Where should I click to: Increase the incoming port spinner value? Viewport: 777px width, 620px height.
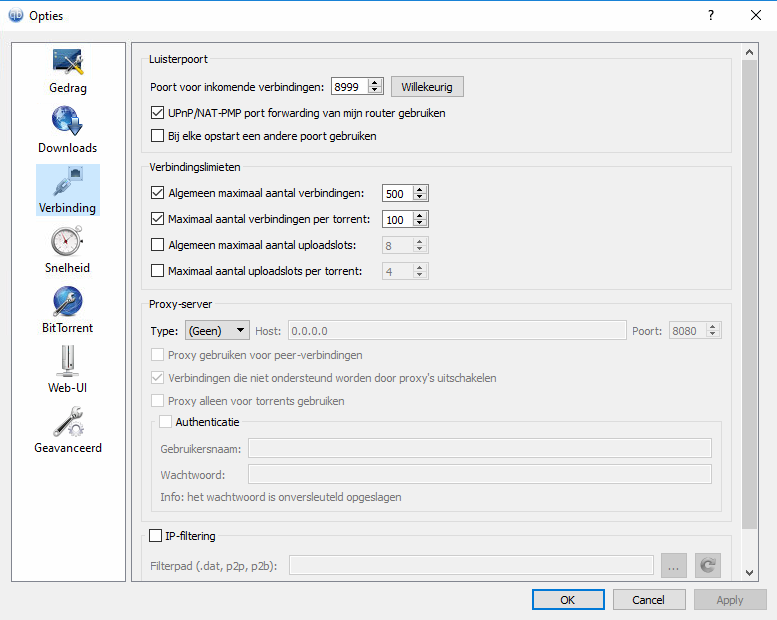coord(375,83)
